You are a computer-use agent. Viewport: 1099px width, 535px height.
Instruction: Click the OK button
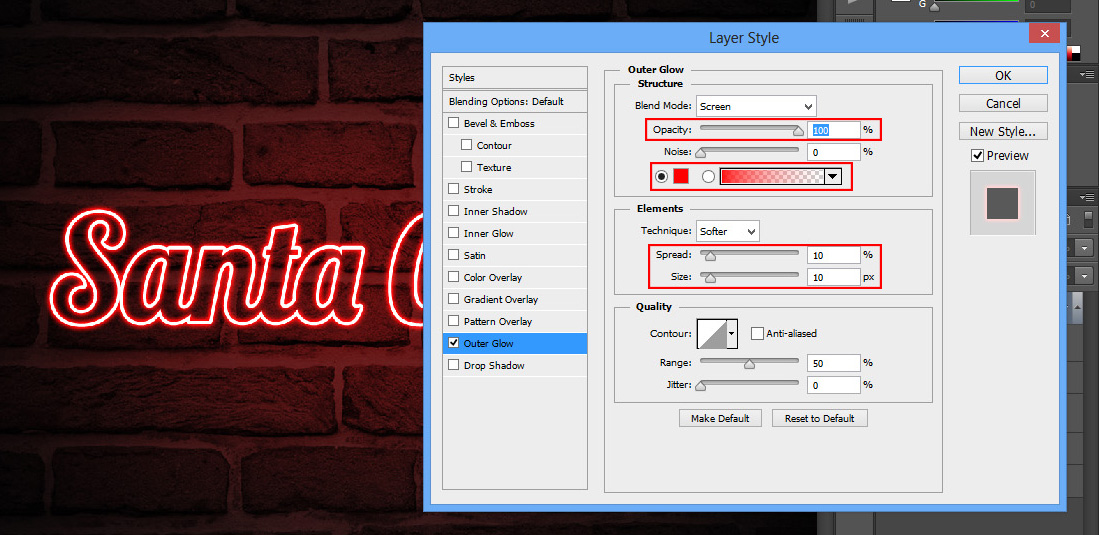1003,75
